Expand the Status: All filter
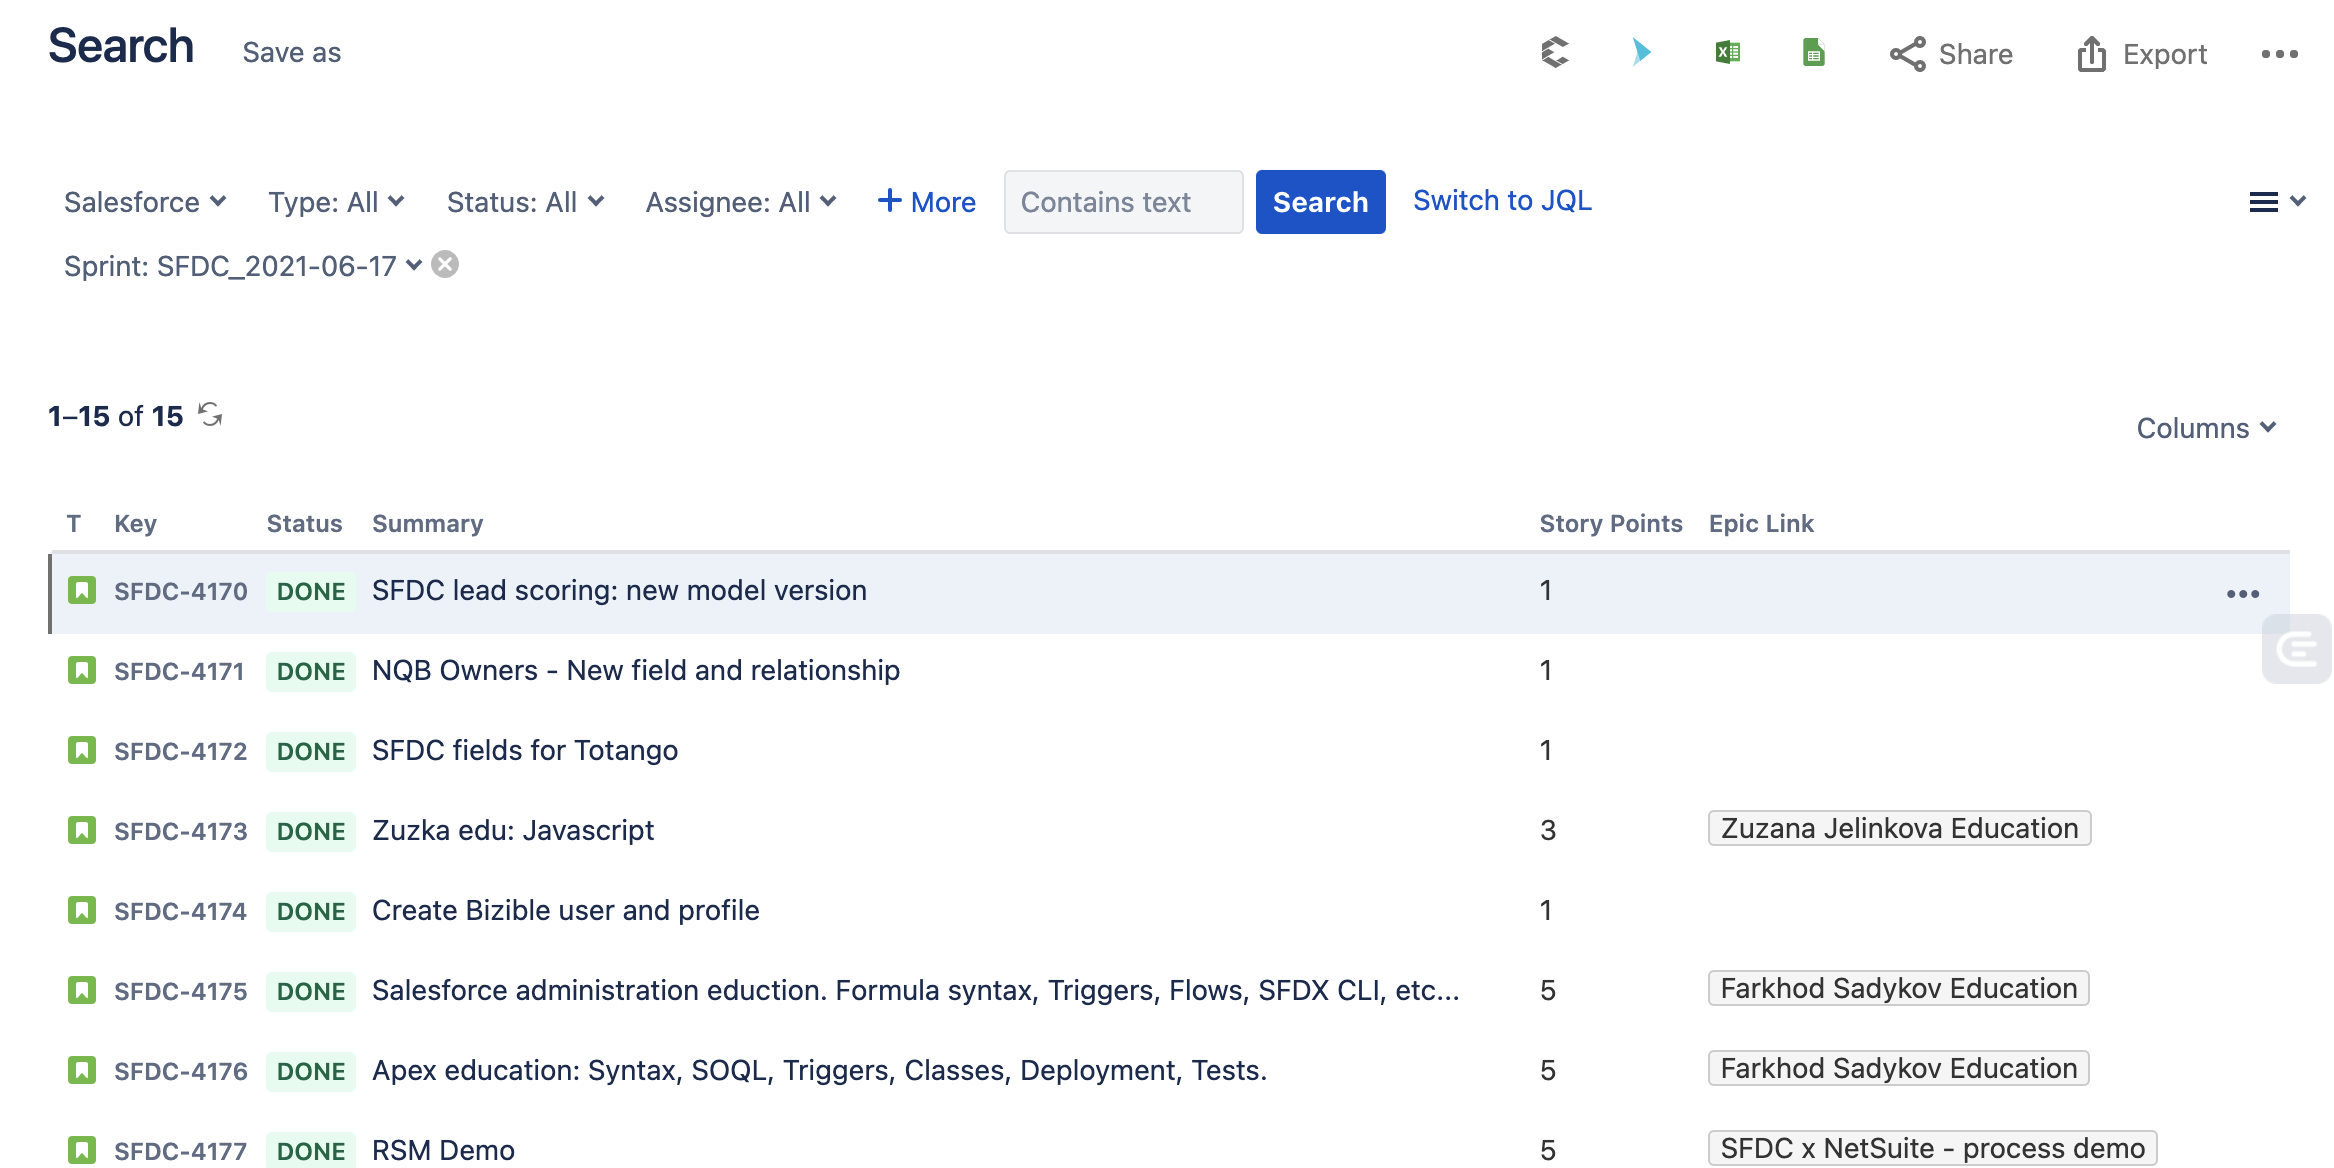The image size is (2334, 1168). pyautogui.click(x=525, y=202)
